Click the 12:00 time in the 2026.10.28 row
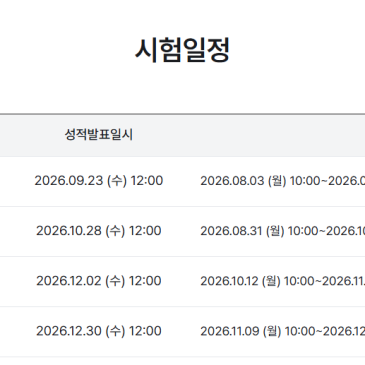The image size is (365, 365). click(145, 231)
